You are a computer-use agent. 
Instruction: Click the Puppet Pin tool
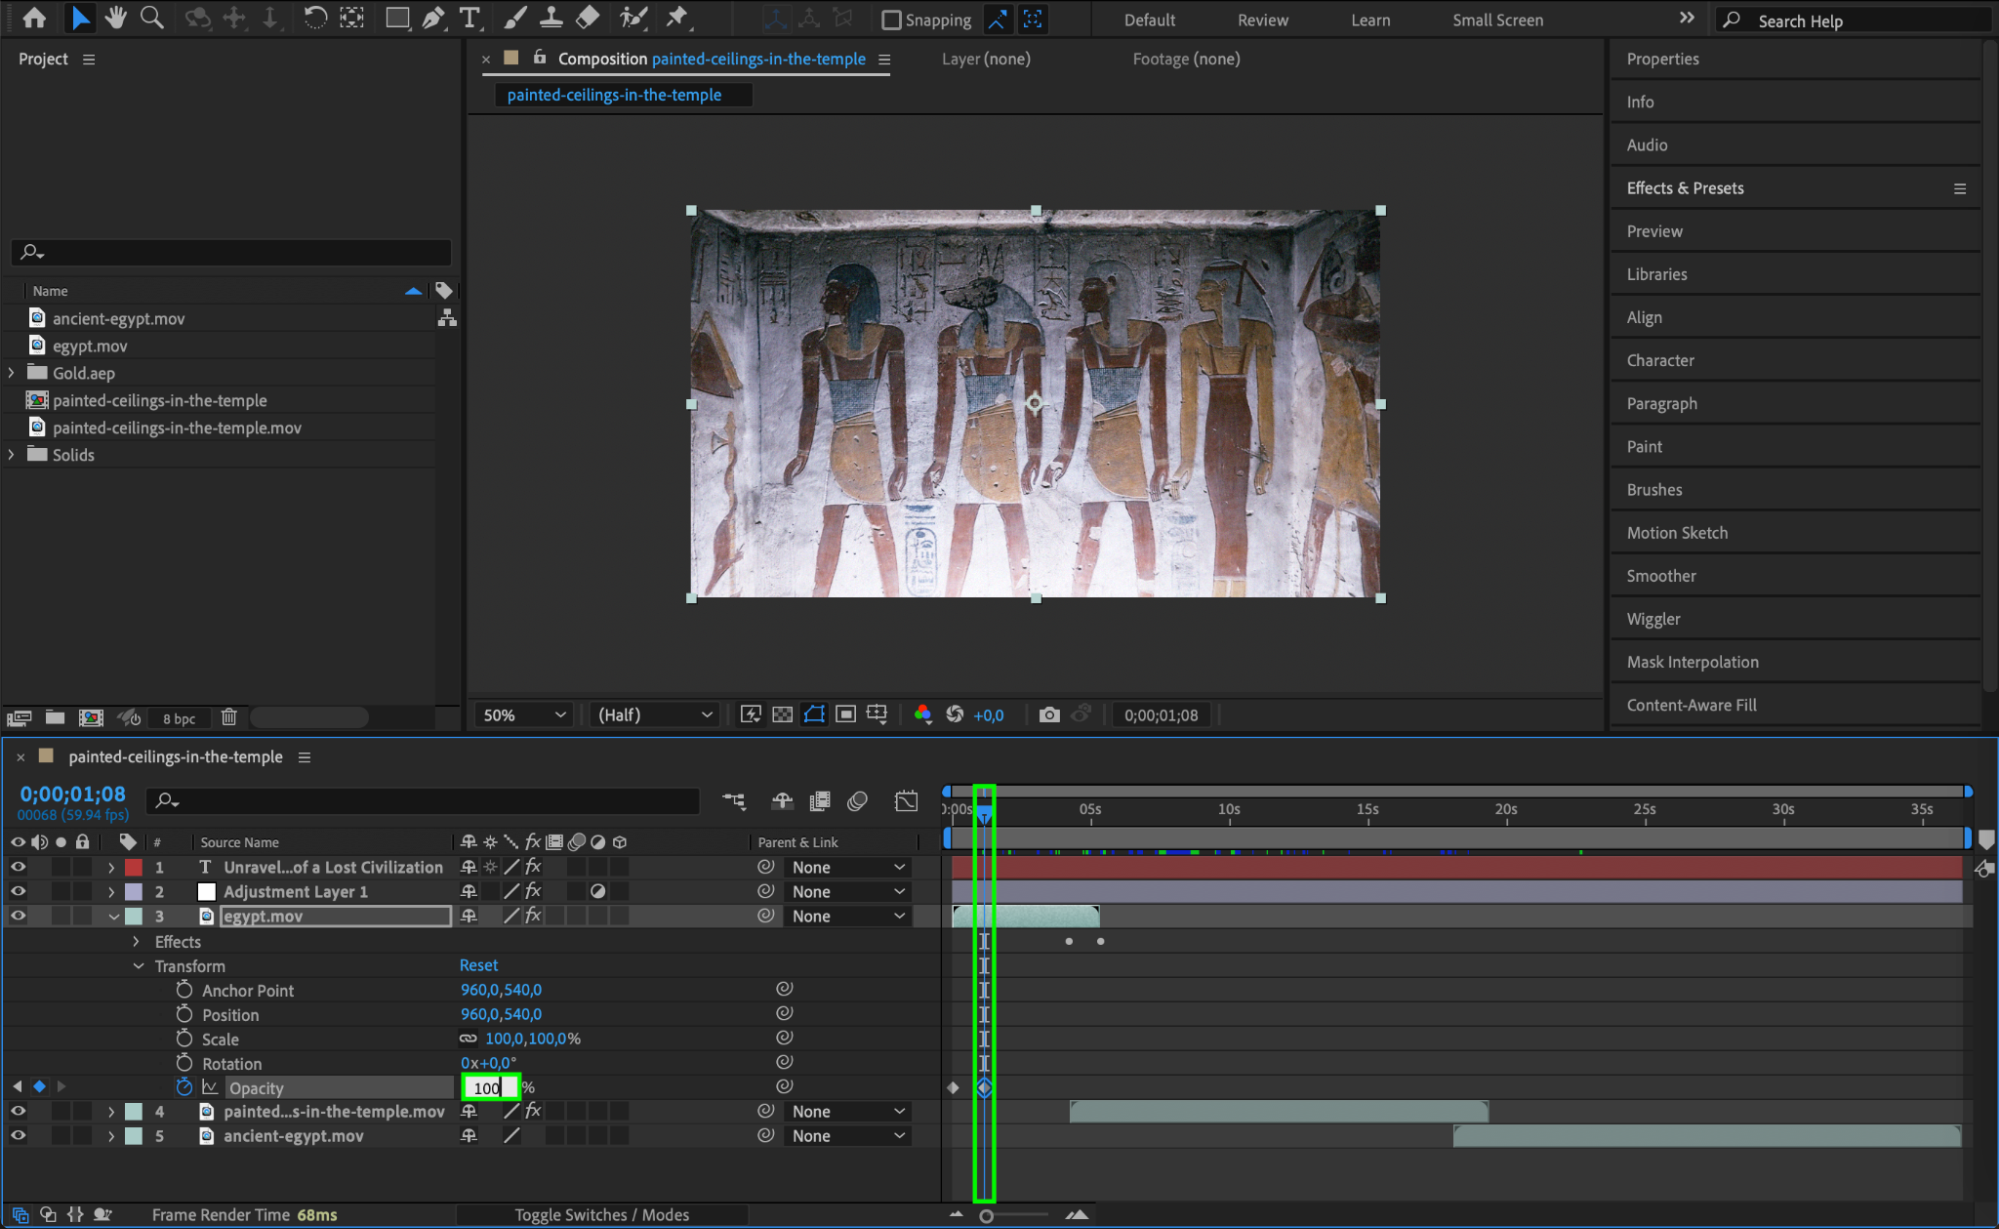[677, 18]
